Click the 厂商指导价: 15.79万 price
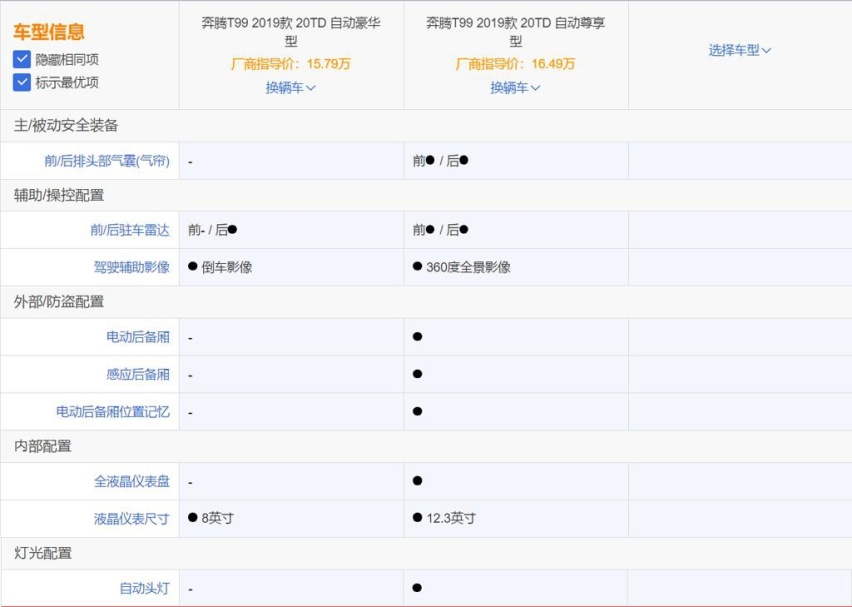The height and width of the screenshot is (607, 852). click(x=291, y=64)
